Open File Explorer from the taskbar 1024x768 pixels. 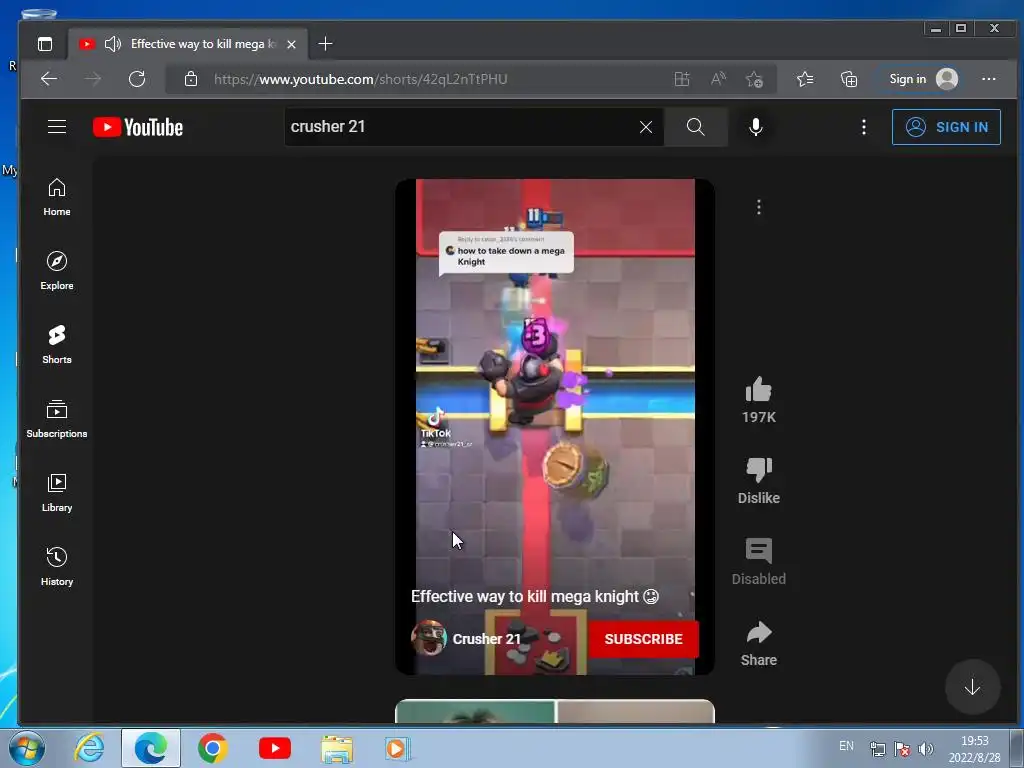(336, 748)
